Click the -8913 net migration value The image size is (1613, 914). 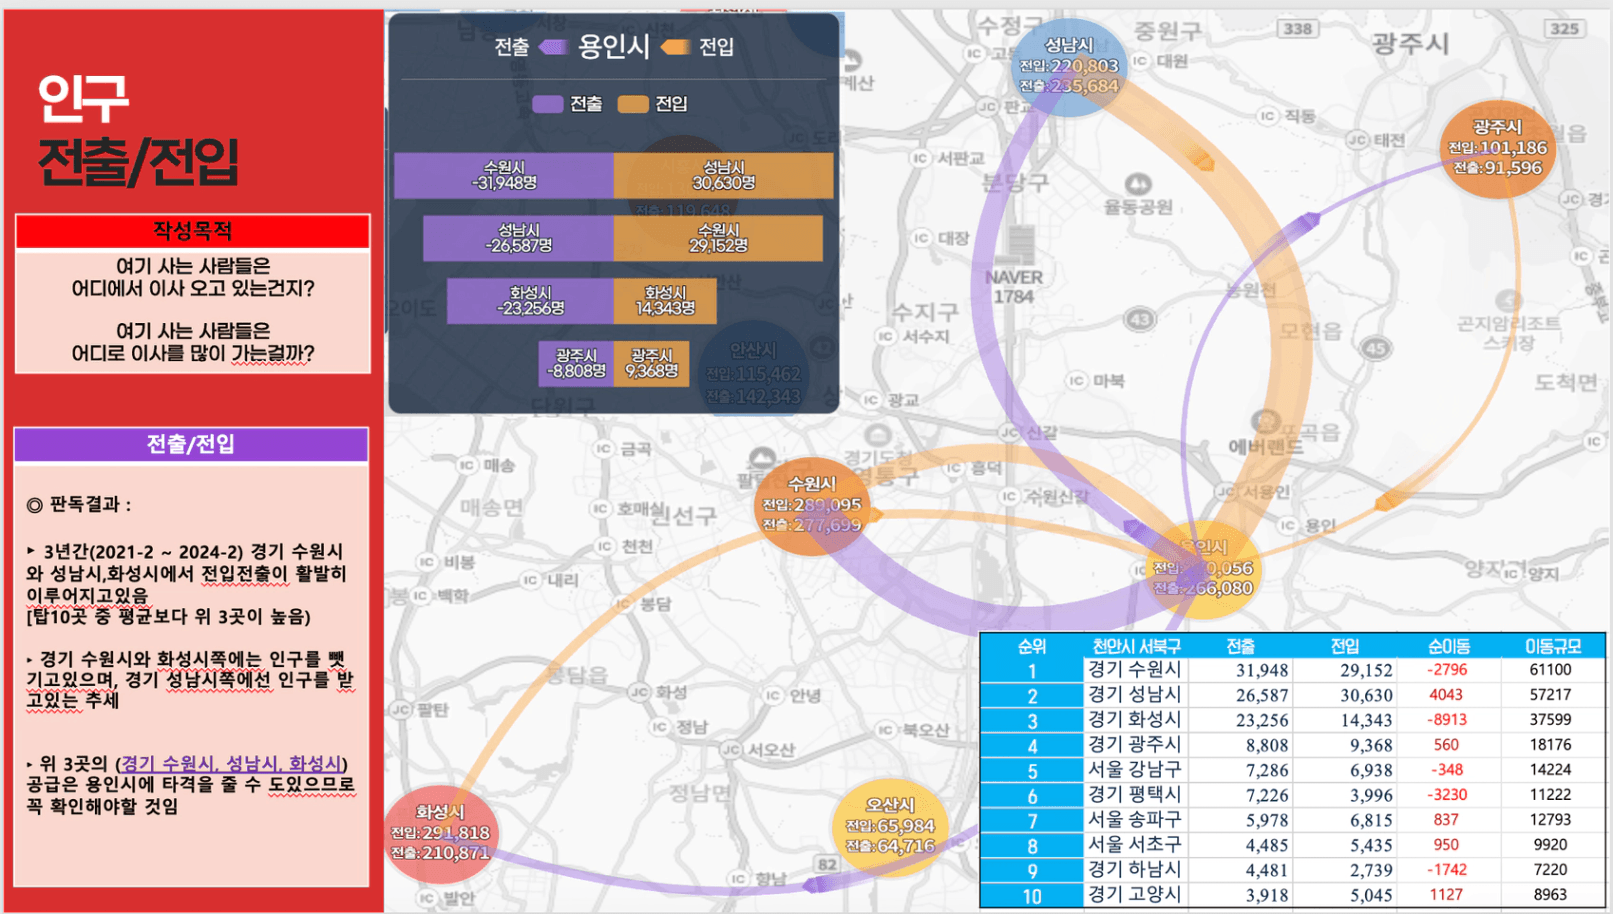tap(1447, 720)
